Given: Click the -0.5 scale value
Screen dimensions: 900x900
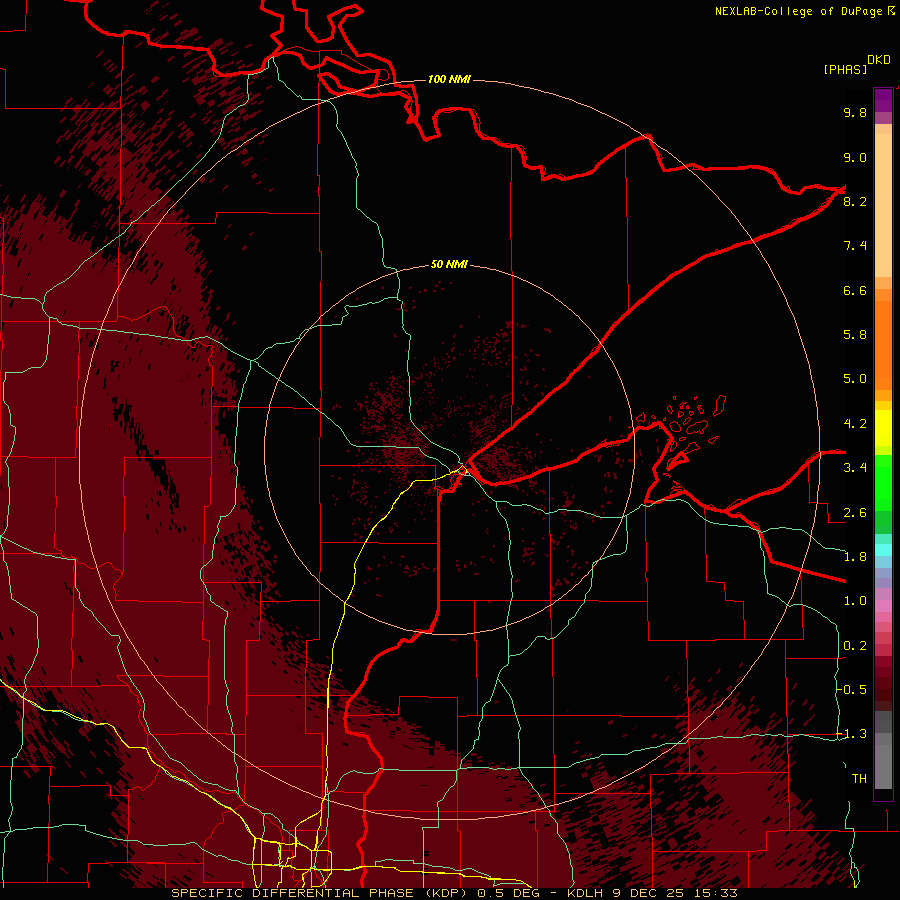Looking at the screenshot, I should click(x=852, y=689).
